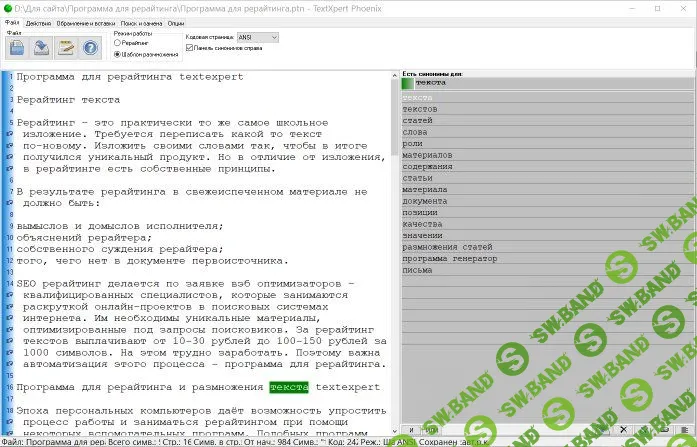Click the editor vertical scrollbar thumb
This screenshot has width=697, height=447.
(x=394, y=118)
